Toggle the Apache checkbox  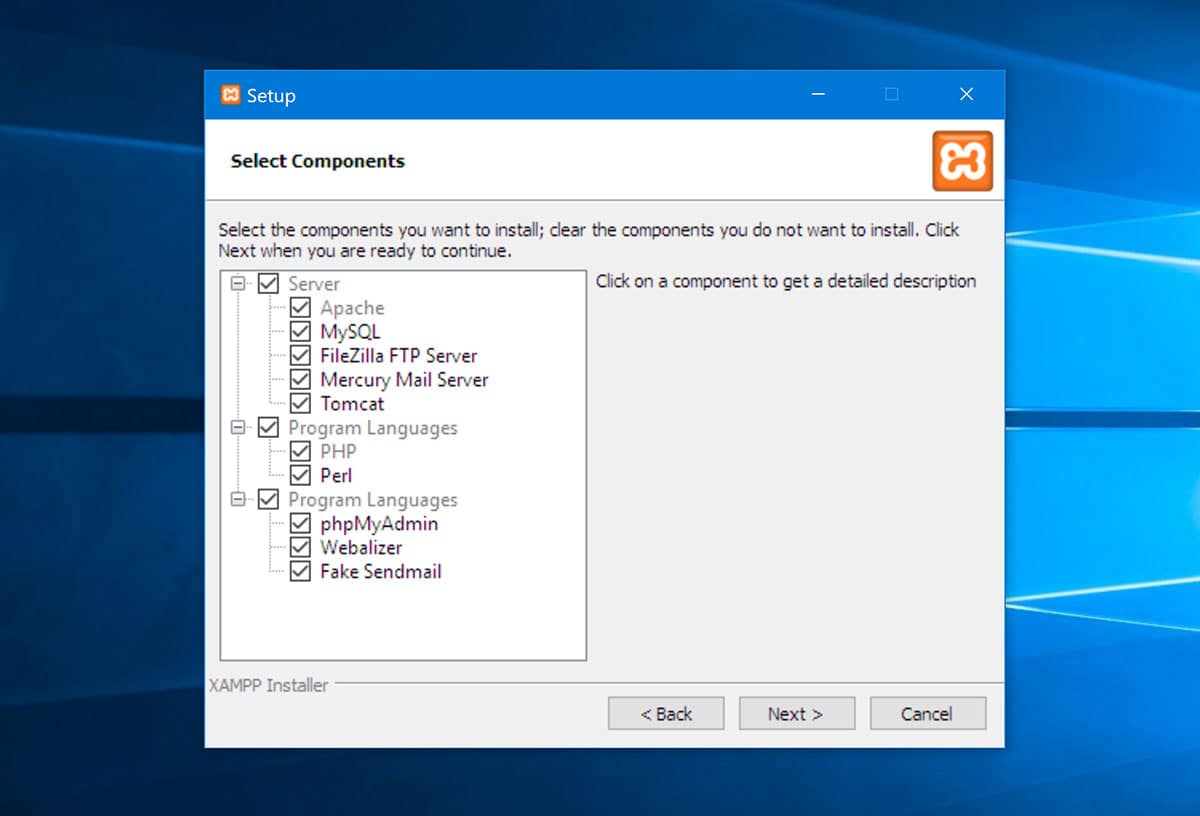coord(300,308)
